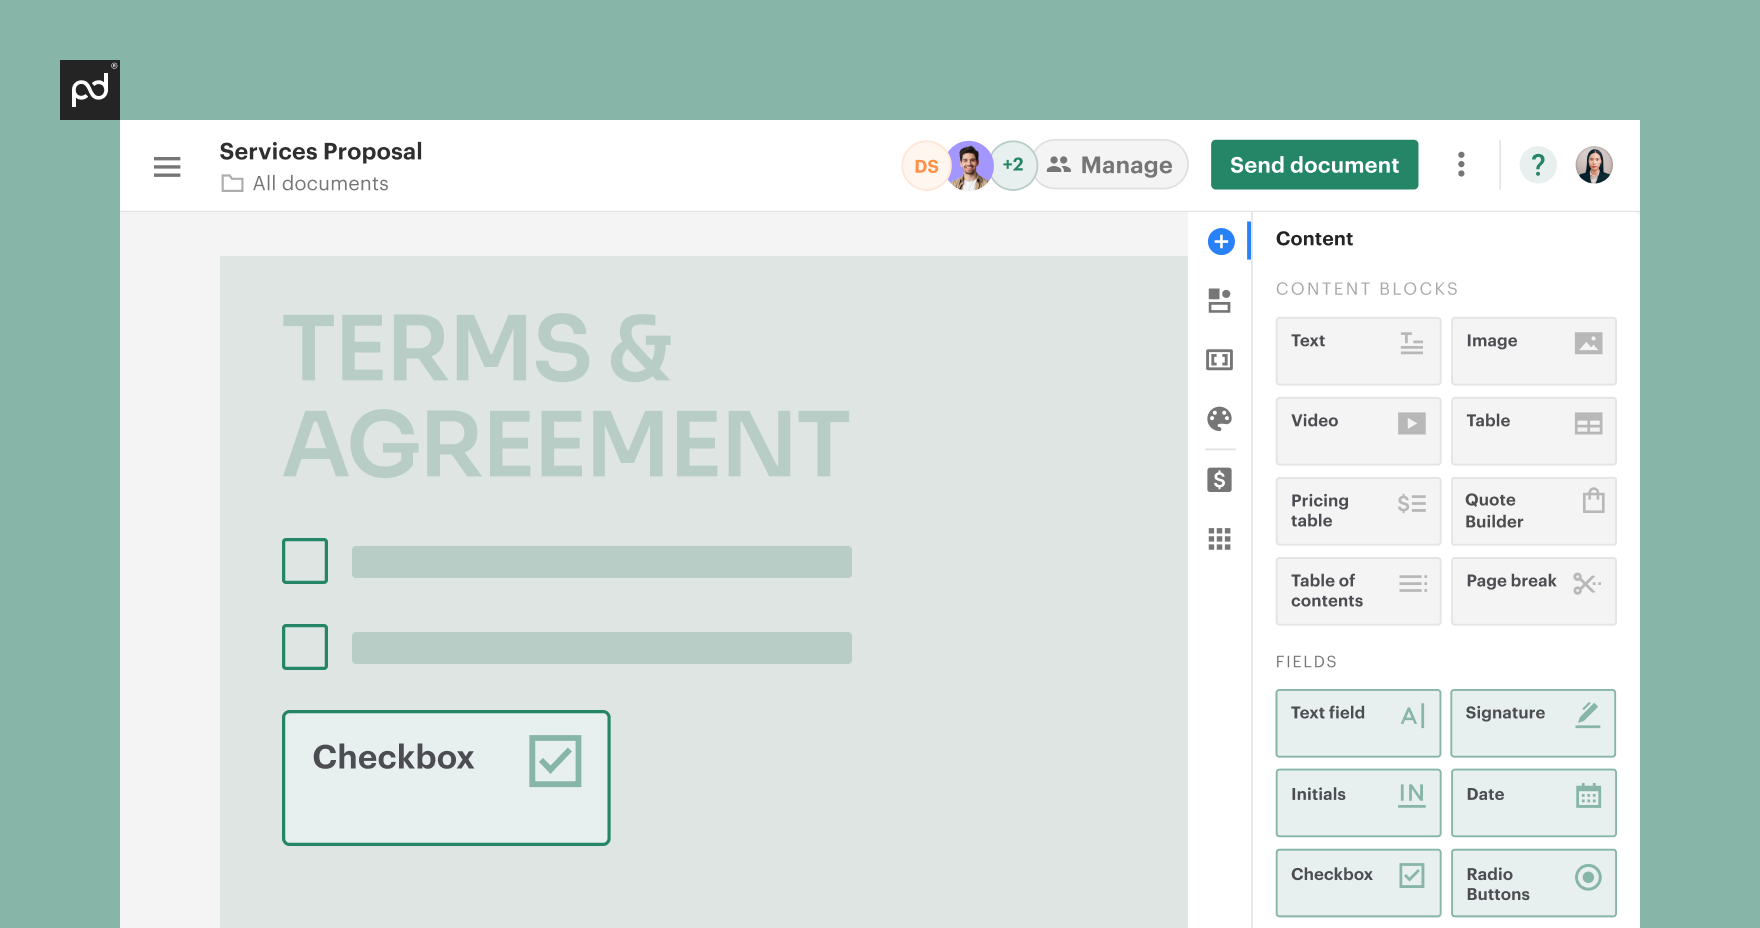Tick the first document checkbox
1760x928 pixels.
305,561
